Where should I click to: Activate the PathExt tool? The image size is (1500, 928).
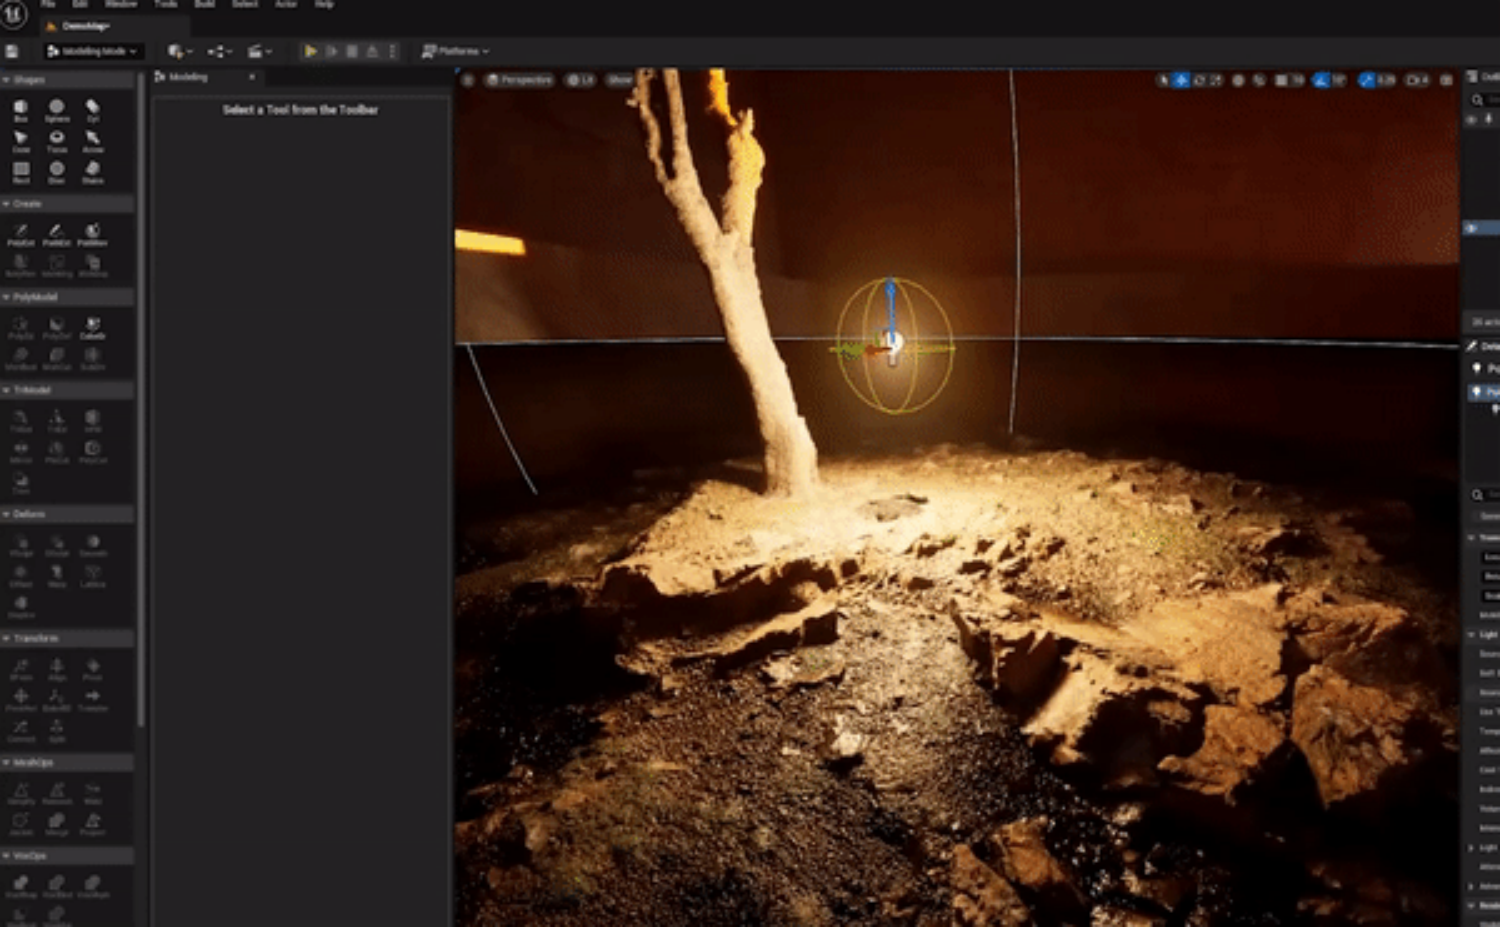coord(57,235)
